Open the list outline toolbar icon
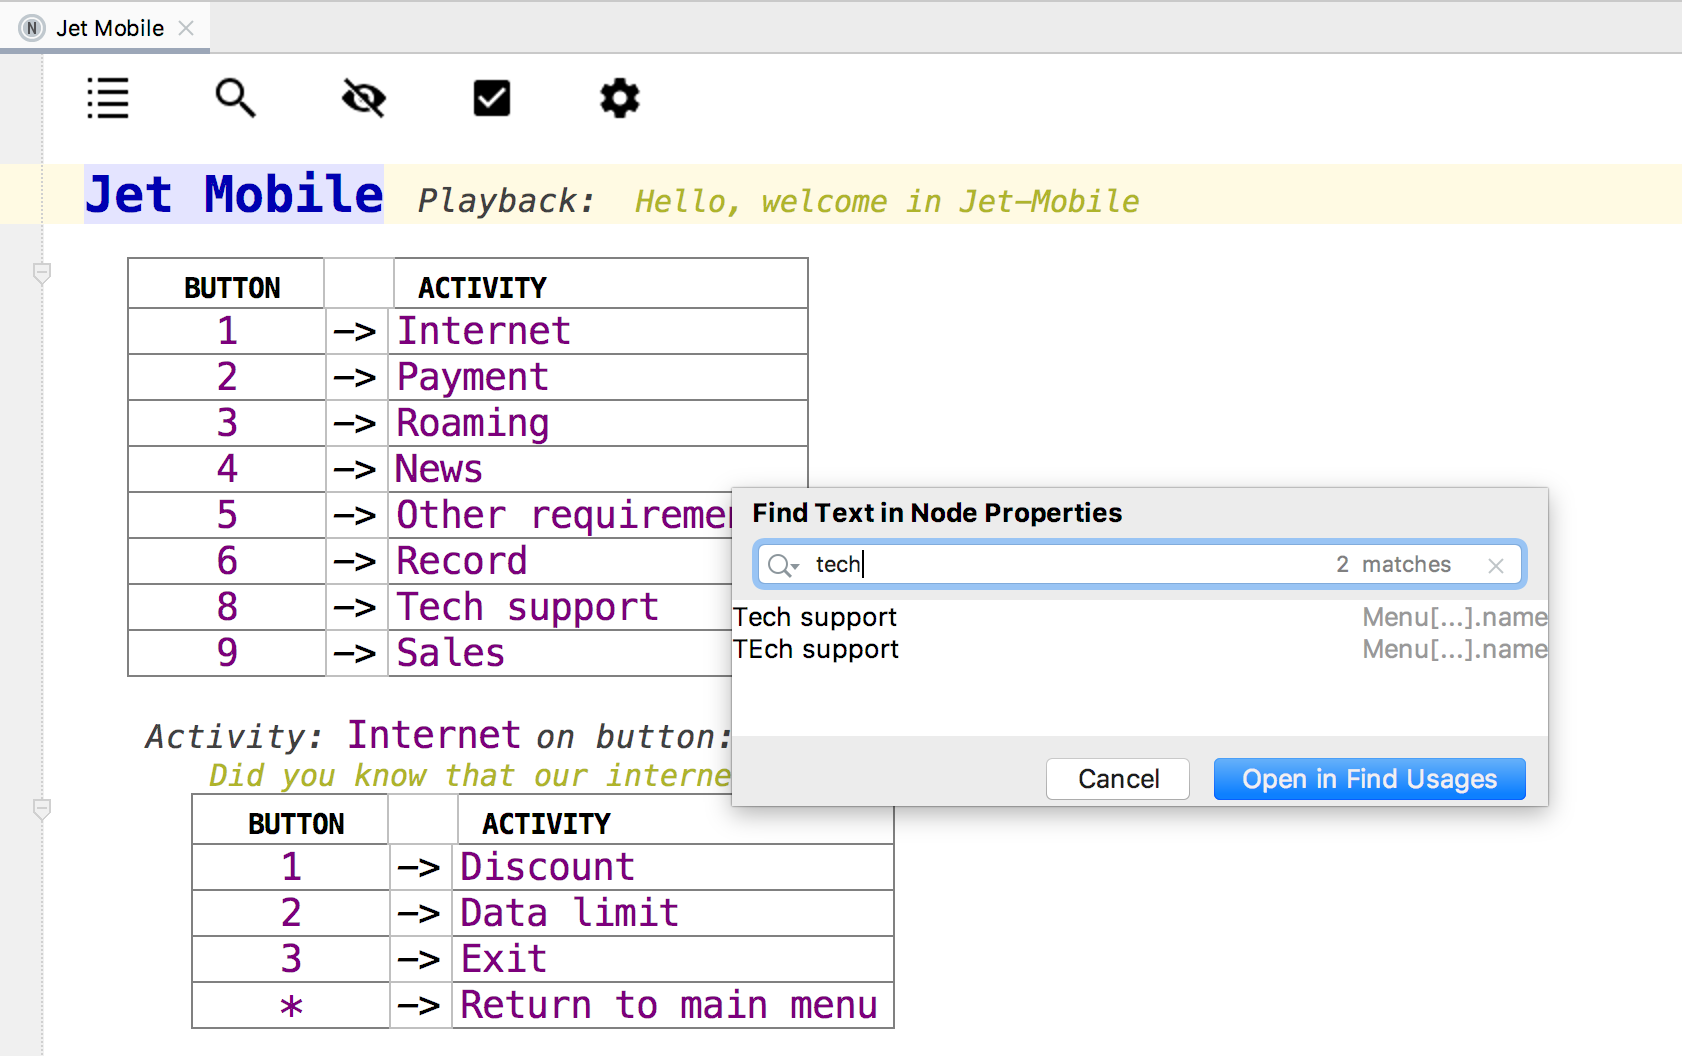 108,98
